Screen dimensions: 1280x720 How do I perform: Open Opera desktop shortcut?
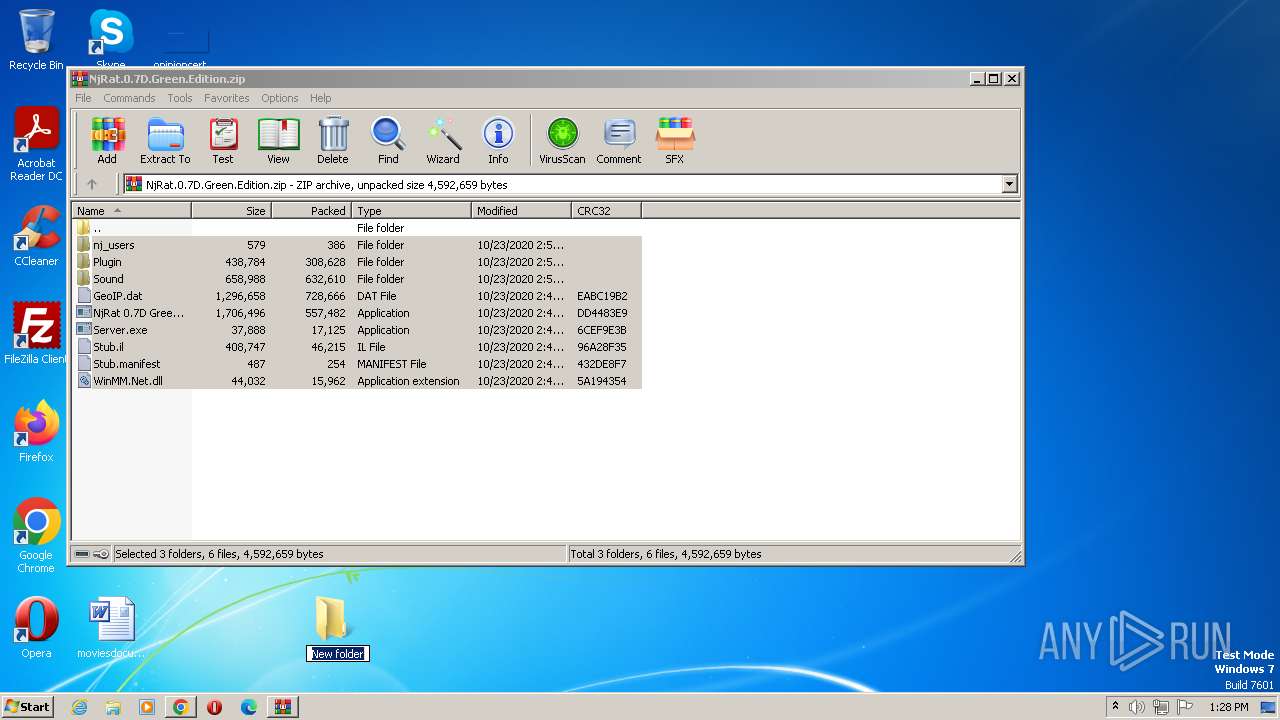coord(36,628)
